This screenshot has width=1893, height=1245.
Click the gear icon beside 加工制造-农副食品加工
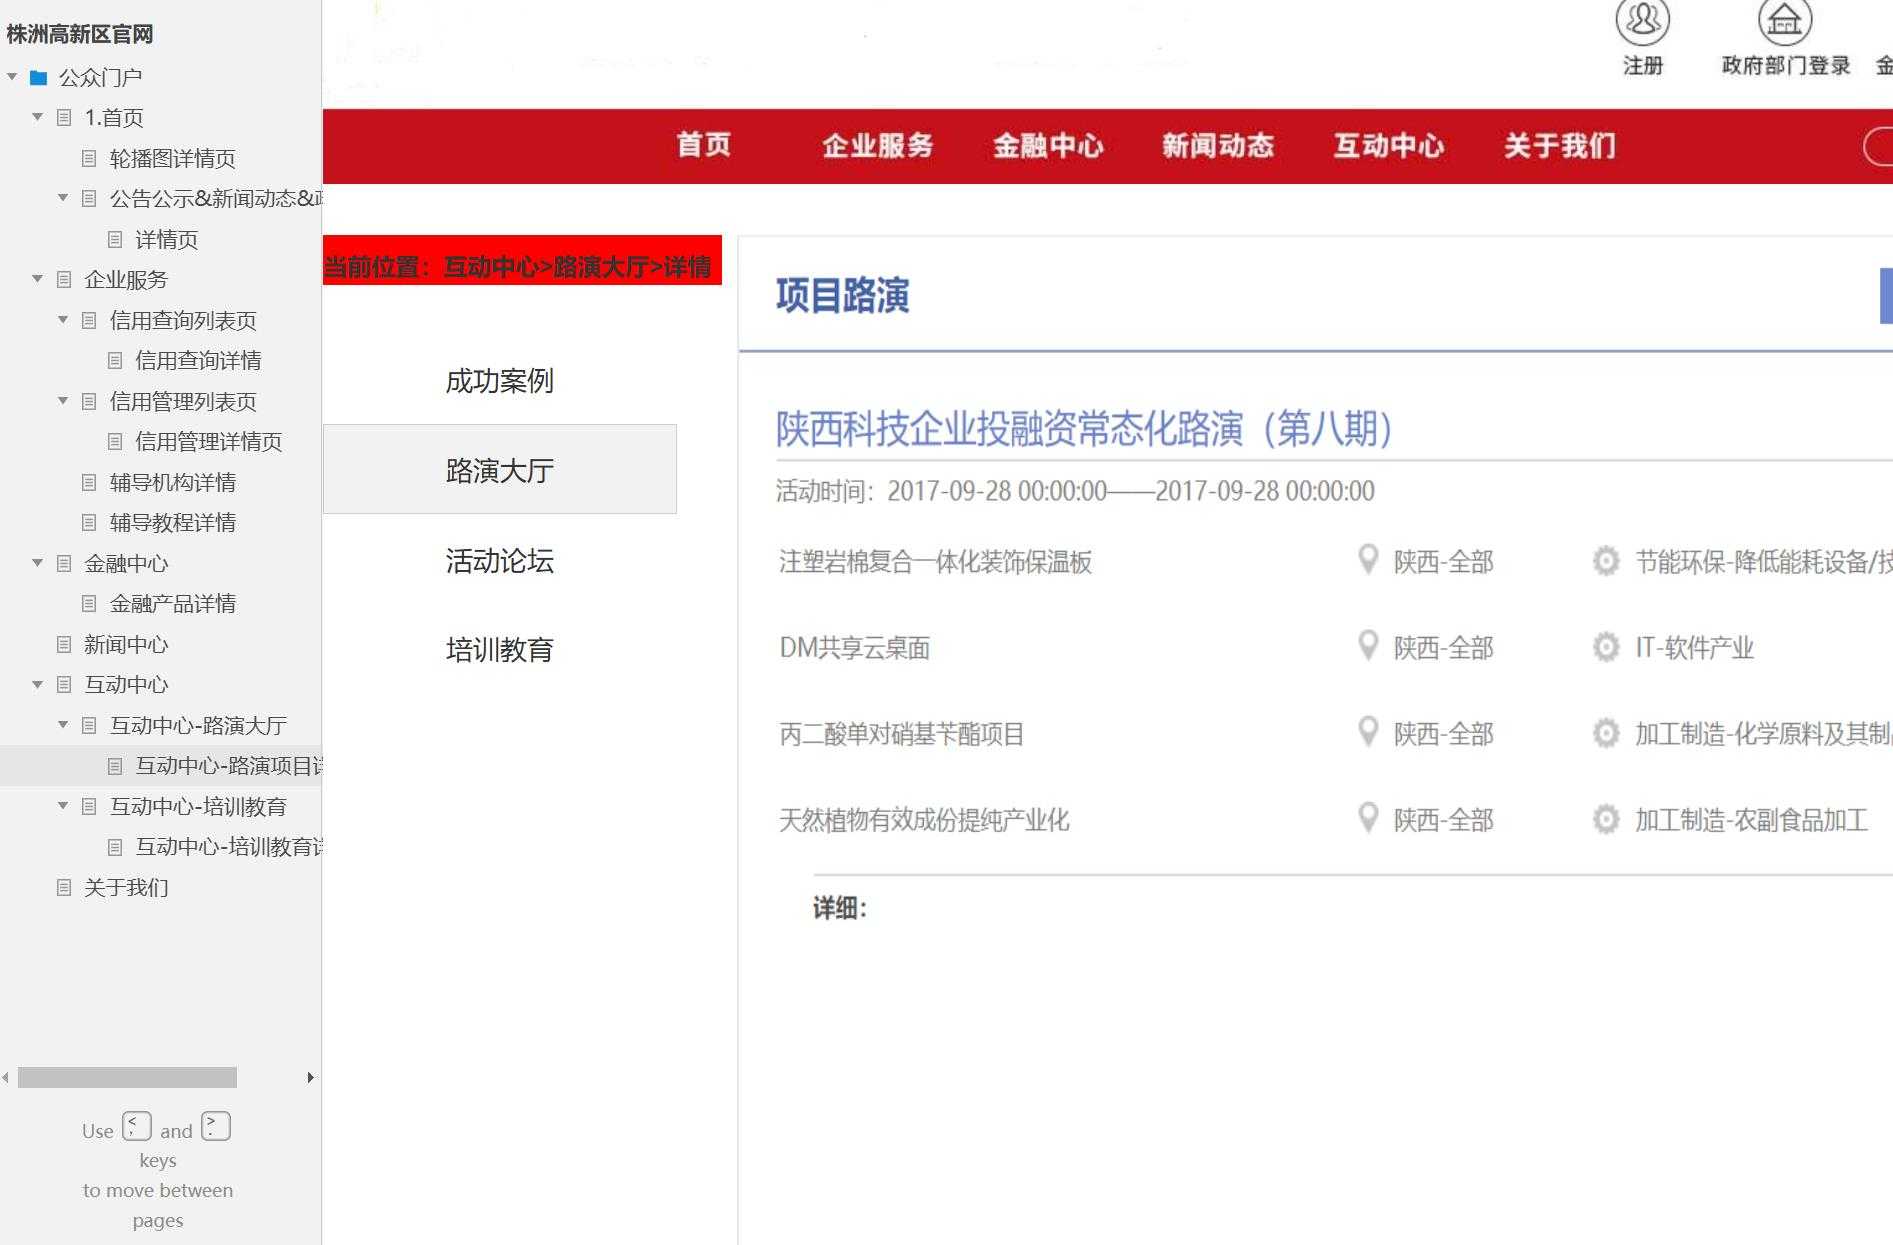pyautogui.click(x=1606, y=820)
